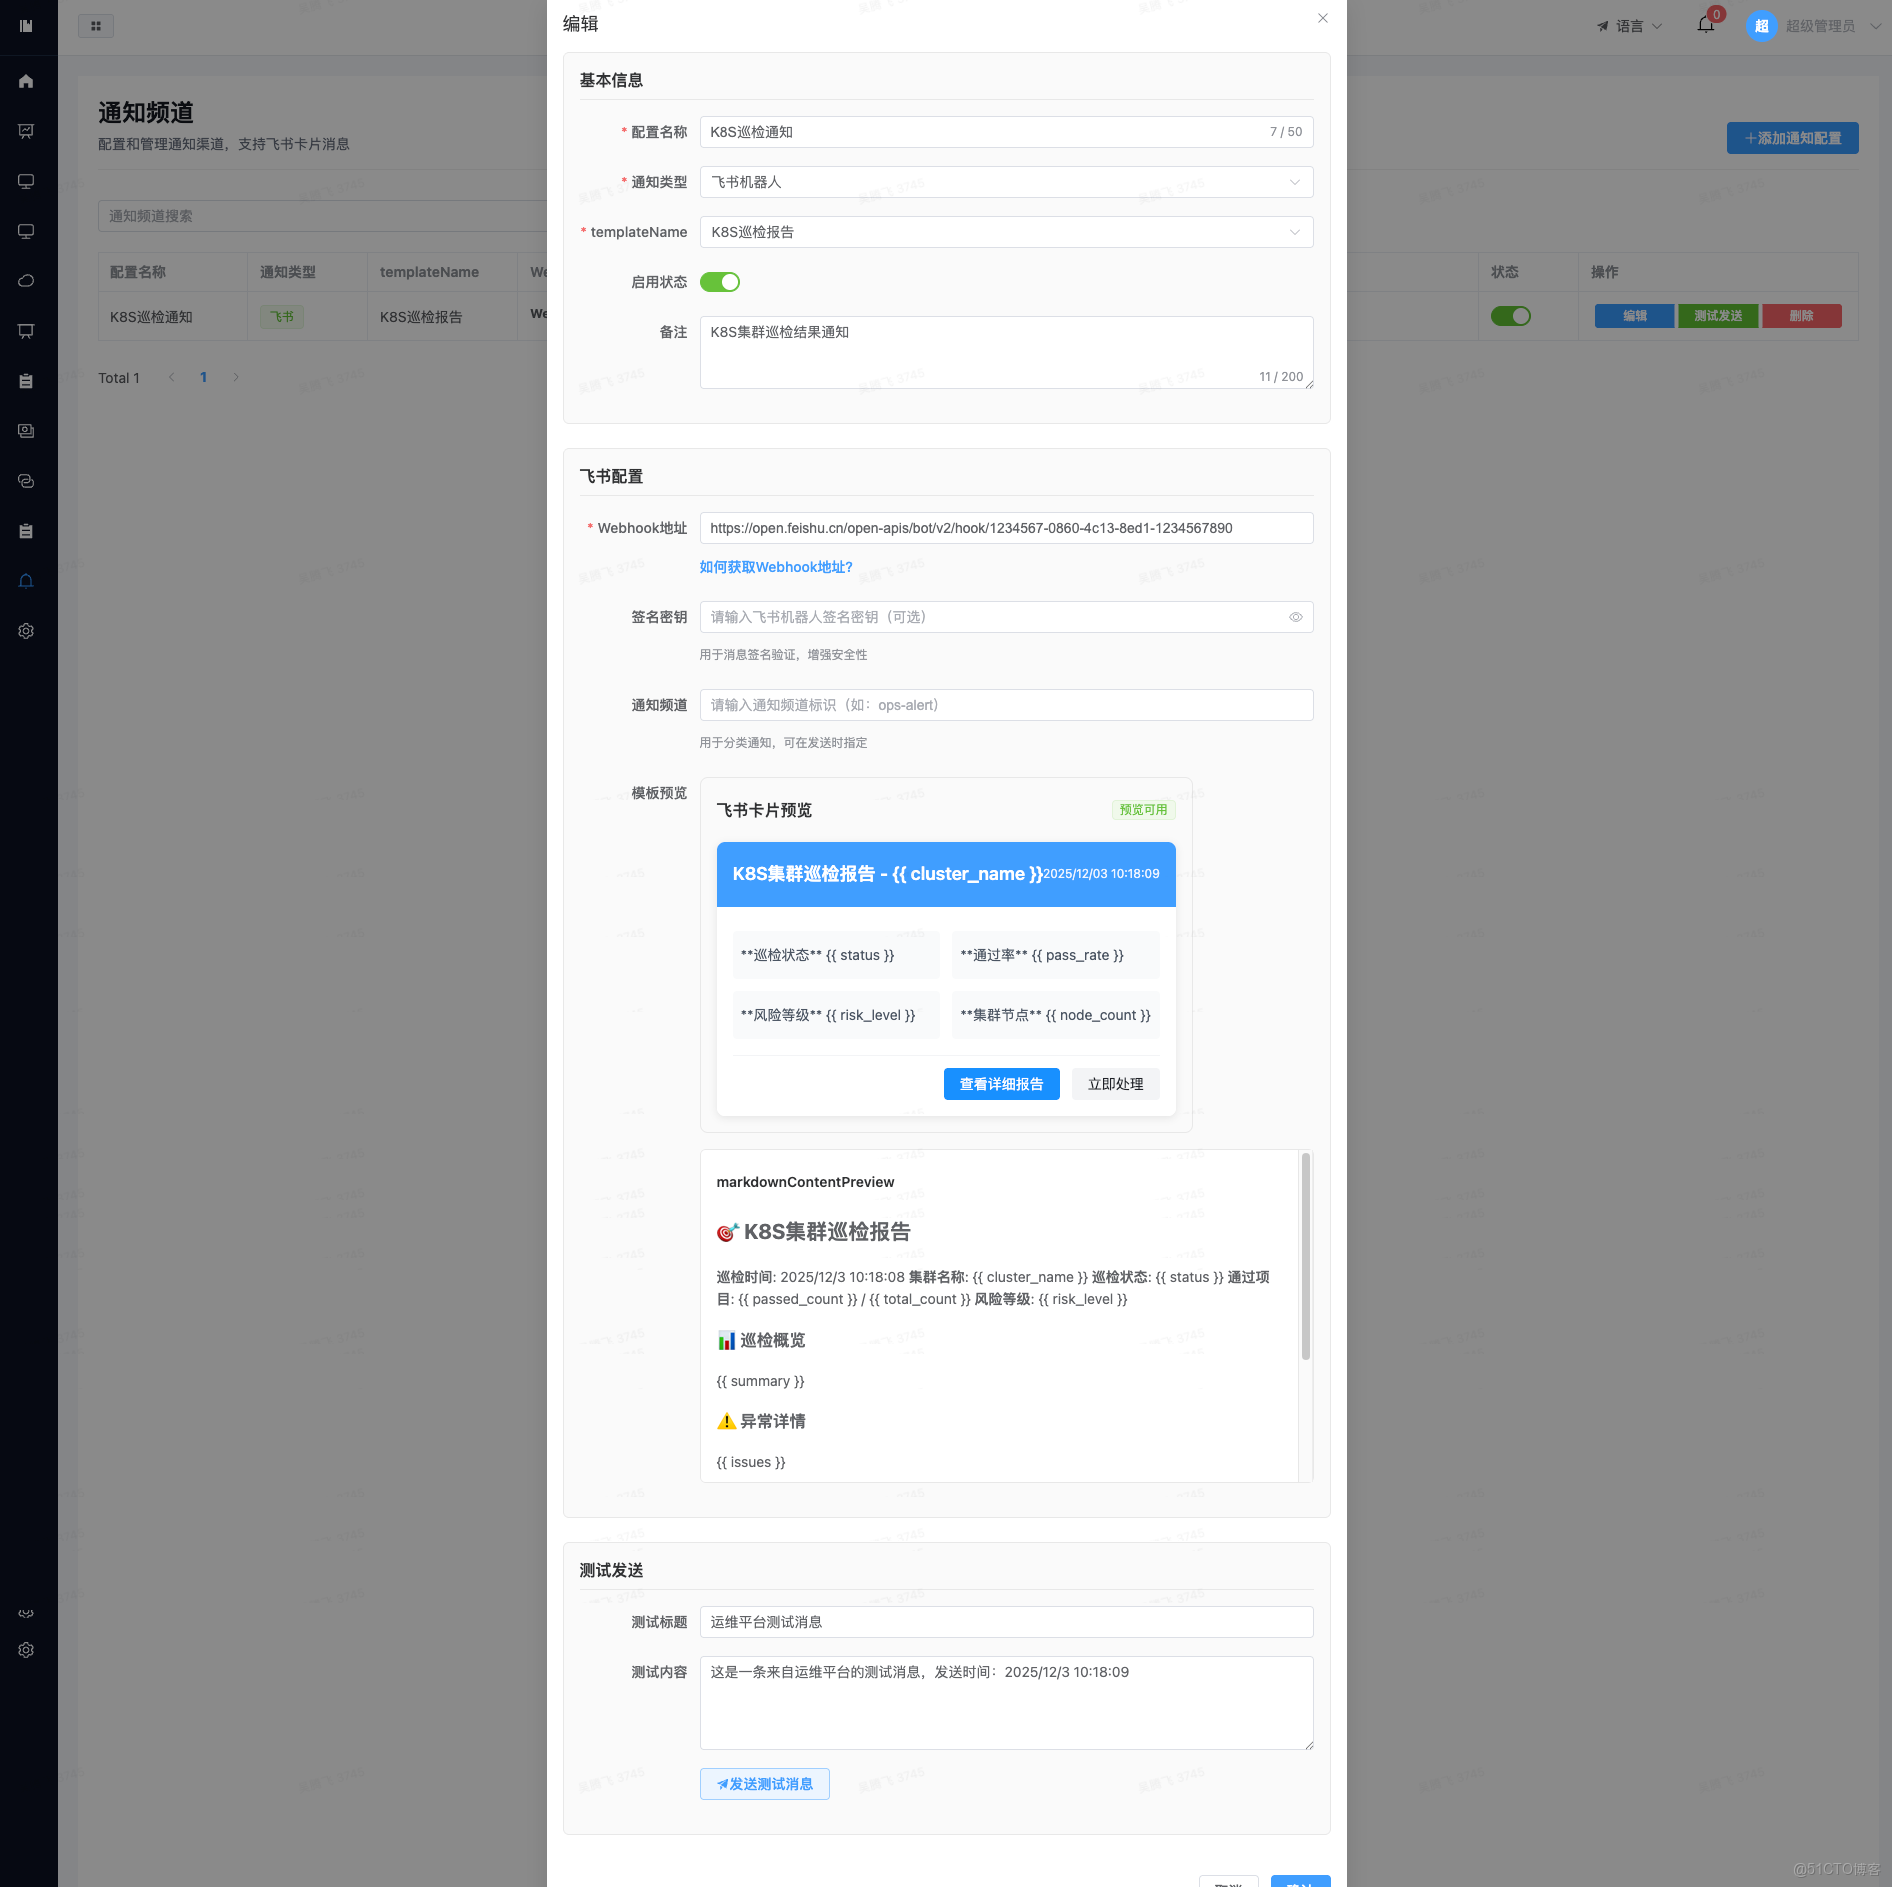The width and height of the screenshot is (1892, 1887).
Task: Open the 通知类型 dropdown showing 飞书机器人
Action: tap(1006, 182)
